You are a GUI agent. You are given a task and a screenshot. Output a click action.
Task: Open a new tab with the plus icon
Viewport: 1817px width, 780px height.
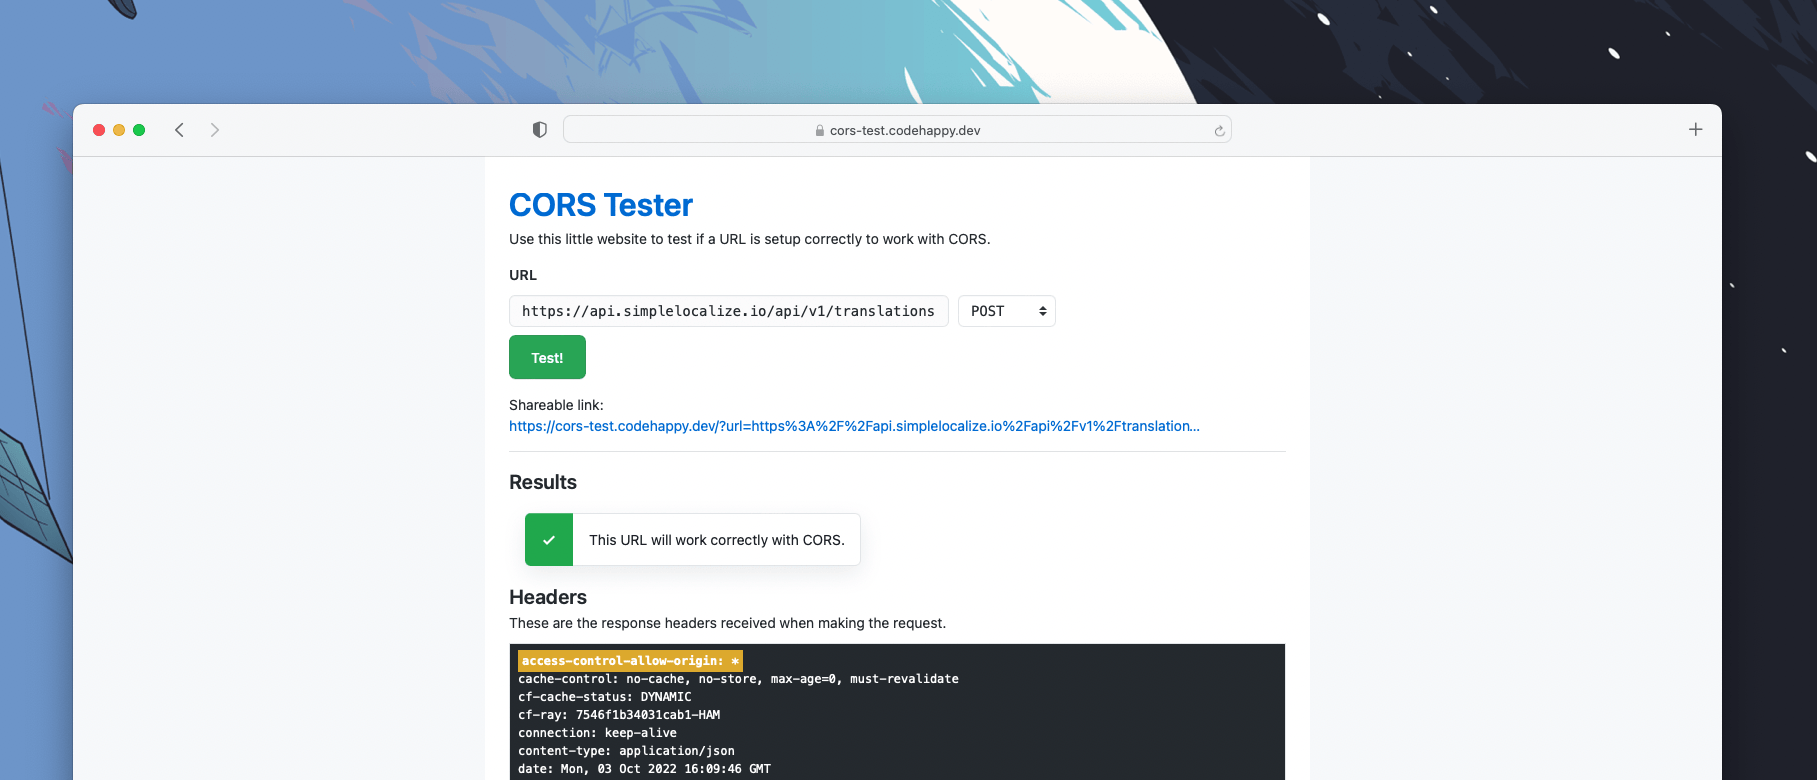point(1695,129)
